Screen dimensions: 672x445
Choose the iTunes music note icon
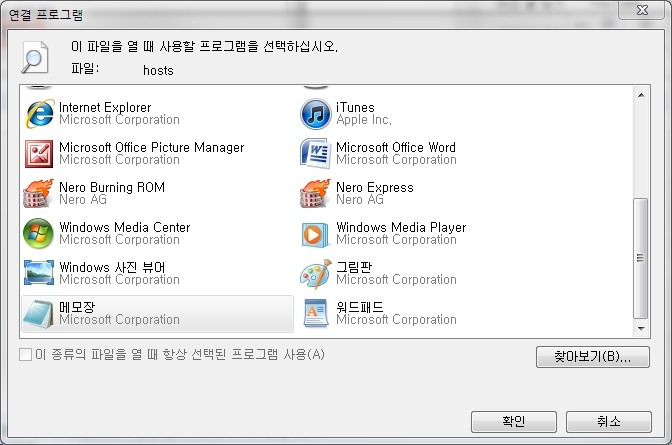[x=315, y=114]
